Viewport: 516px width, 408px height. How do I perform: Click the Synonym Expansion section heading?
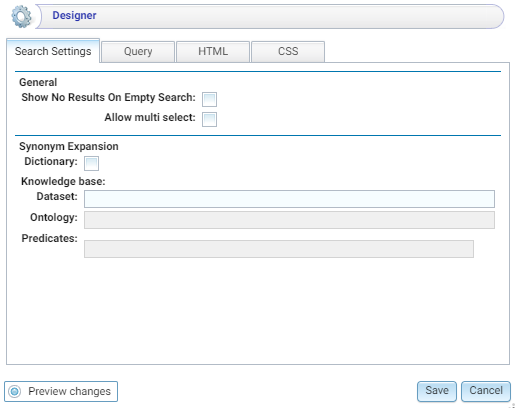(x=69, y=146)
